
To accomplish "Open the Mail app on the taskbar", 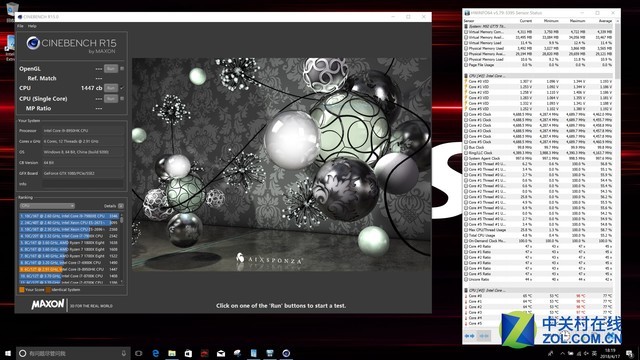I will 221,353.
